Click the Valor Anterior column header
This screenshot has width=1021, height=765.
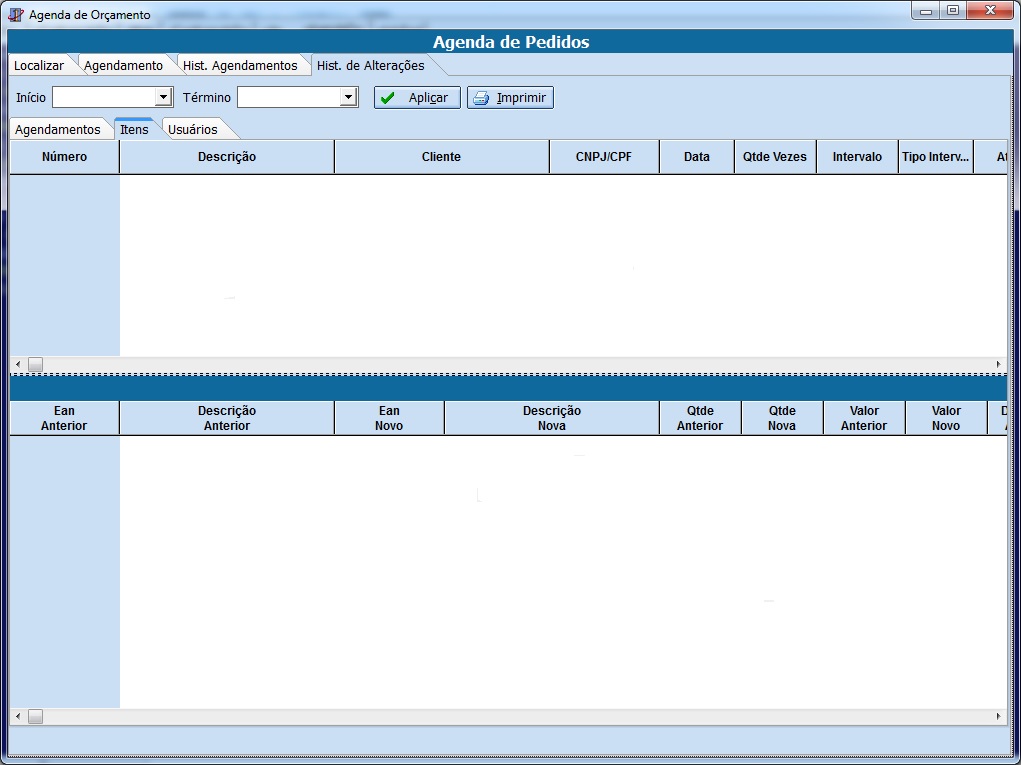pos(864,418)
